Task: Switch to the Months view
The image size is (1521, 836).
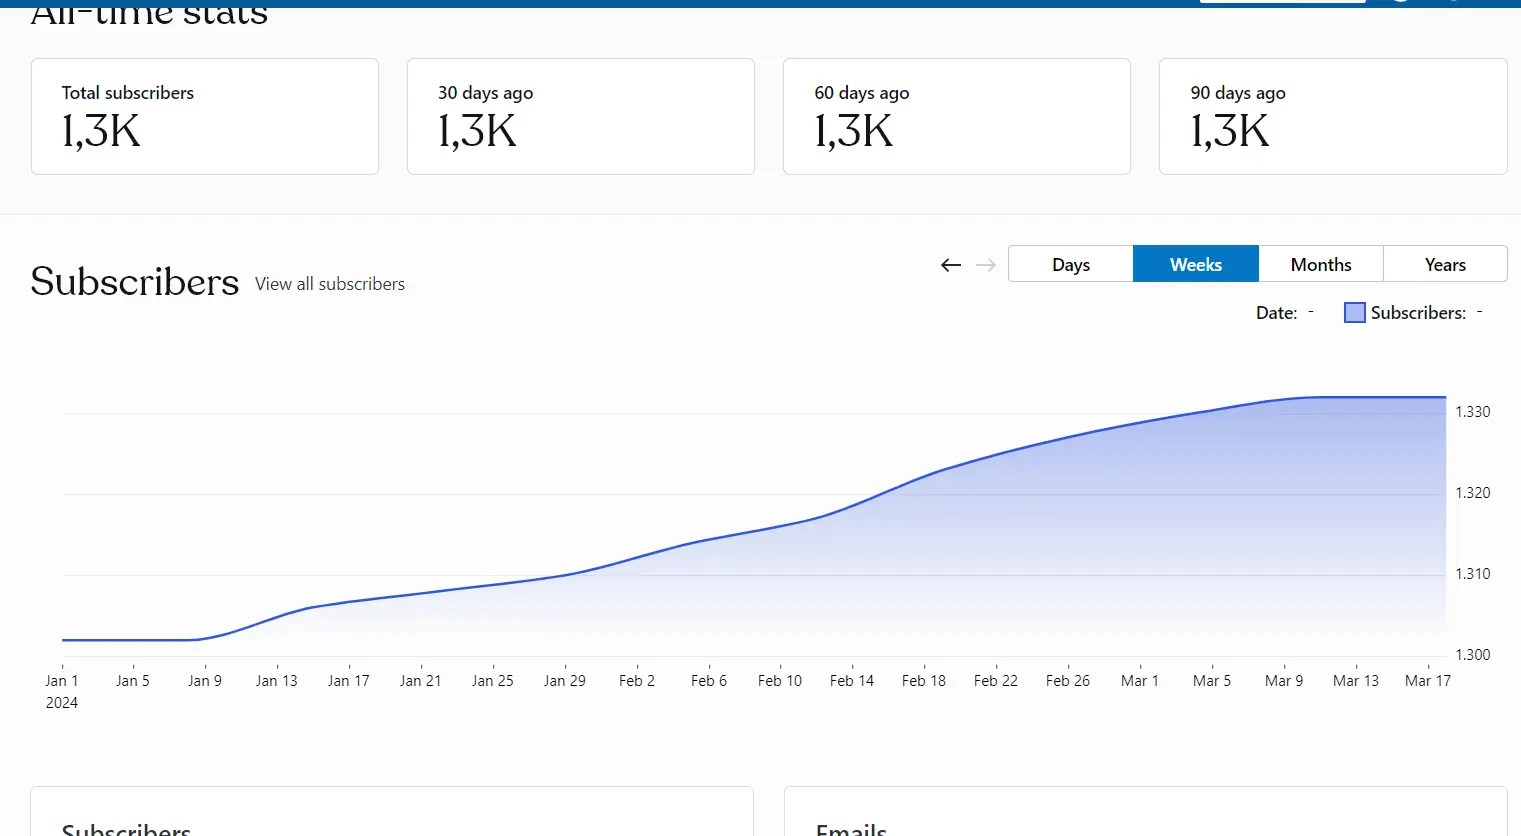Action: 1320,263
